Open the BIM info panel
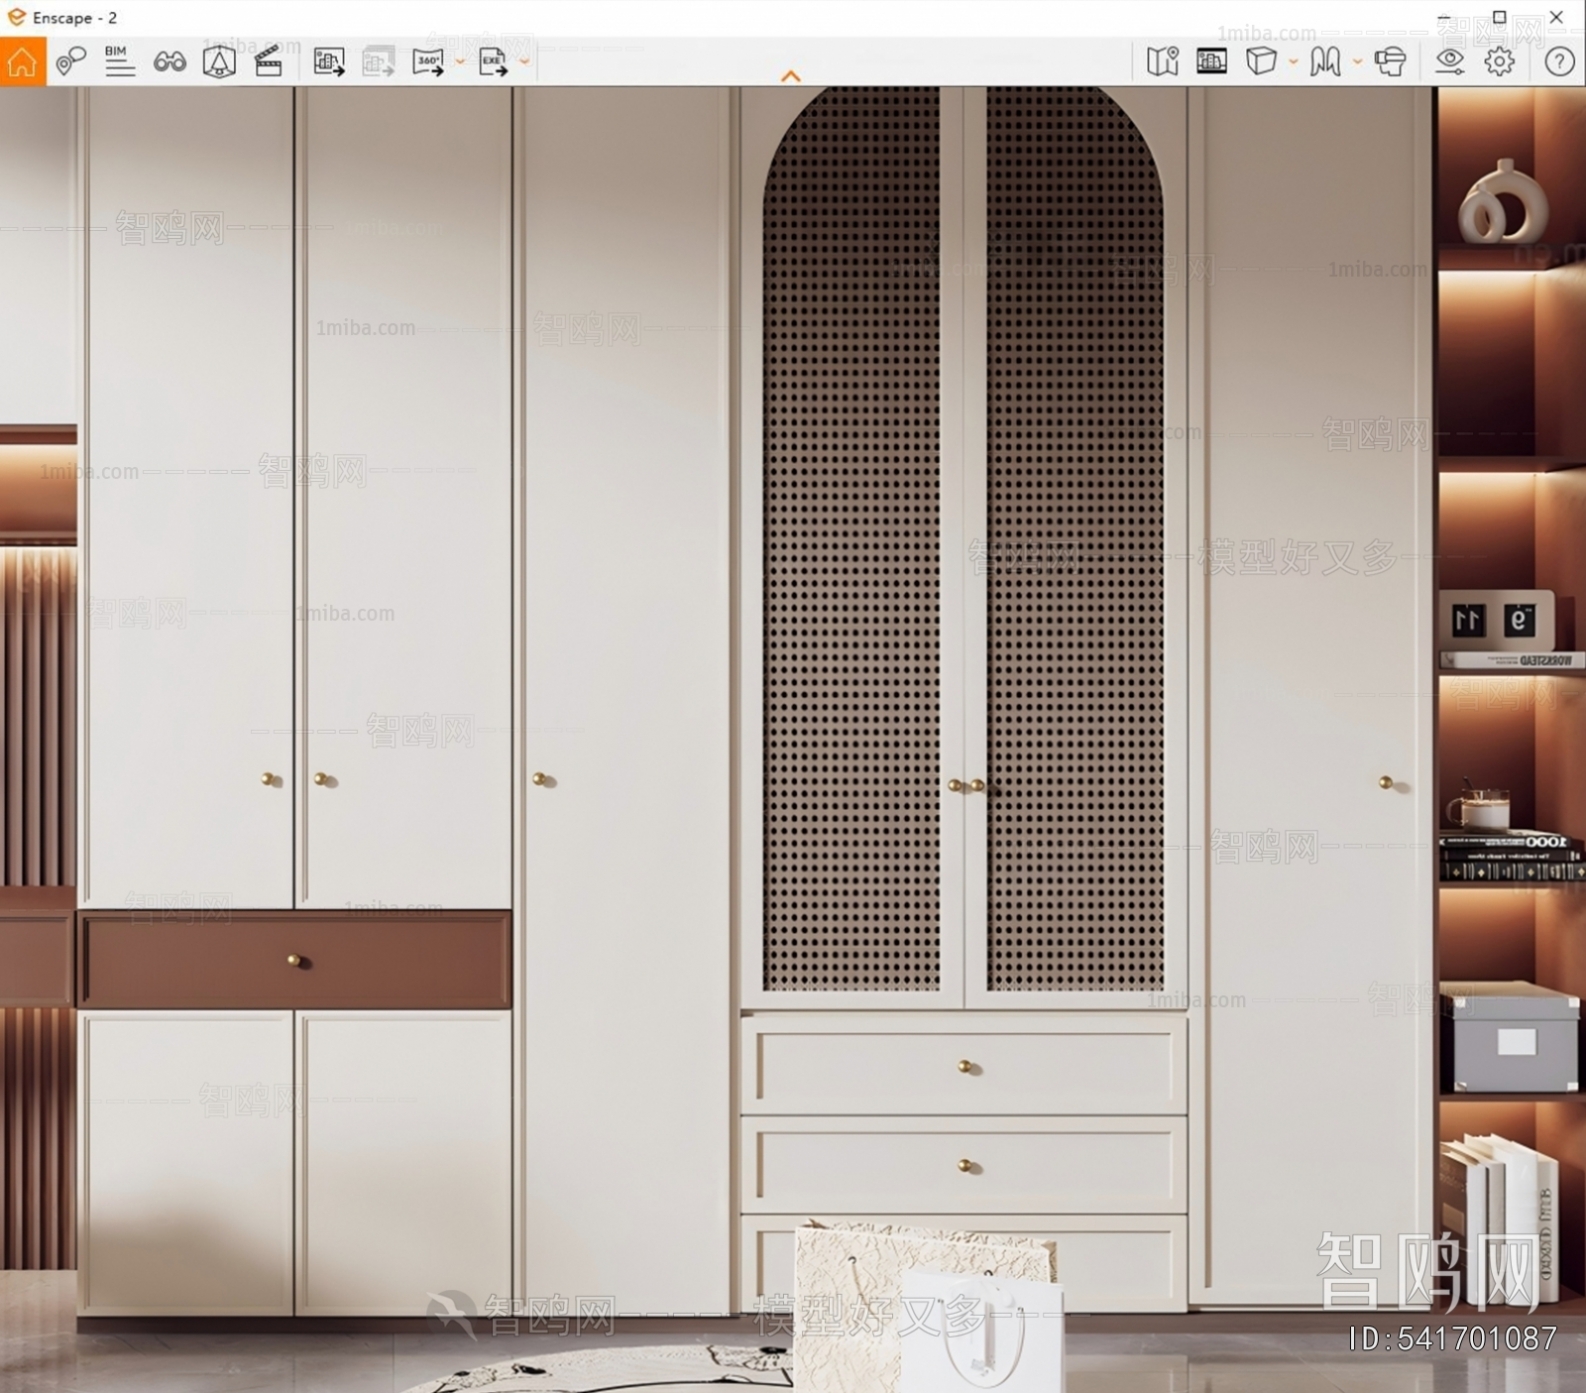The height and width of the screenshot is (1393, 1586). pos(119,61)
